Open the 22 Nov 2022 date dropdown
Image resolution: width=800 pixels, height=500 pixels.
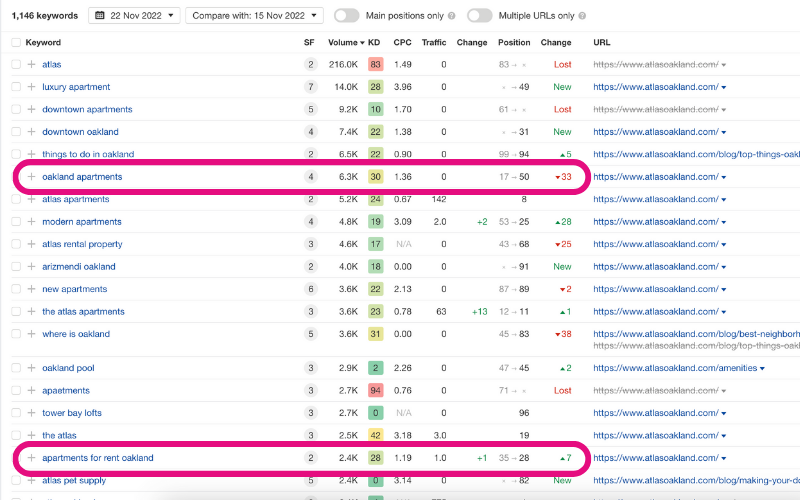(135, 16)
